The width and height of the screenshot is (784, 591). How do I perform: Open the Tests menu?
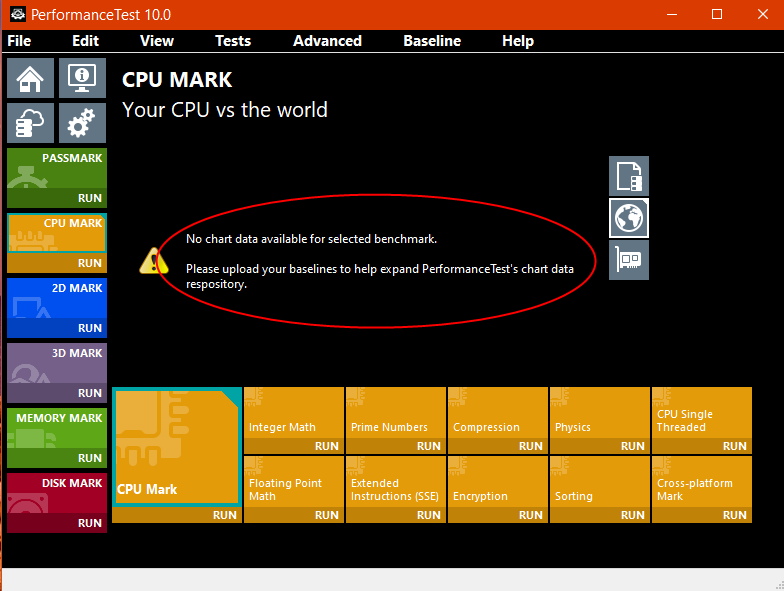click(233, 41)
